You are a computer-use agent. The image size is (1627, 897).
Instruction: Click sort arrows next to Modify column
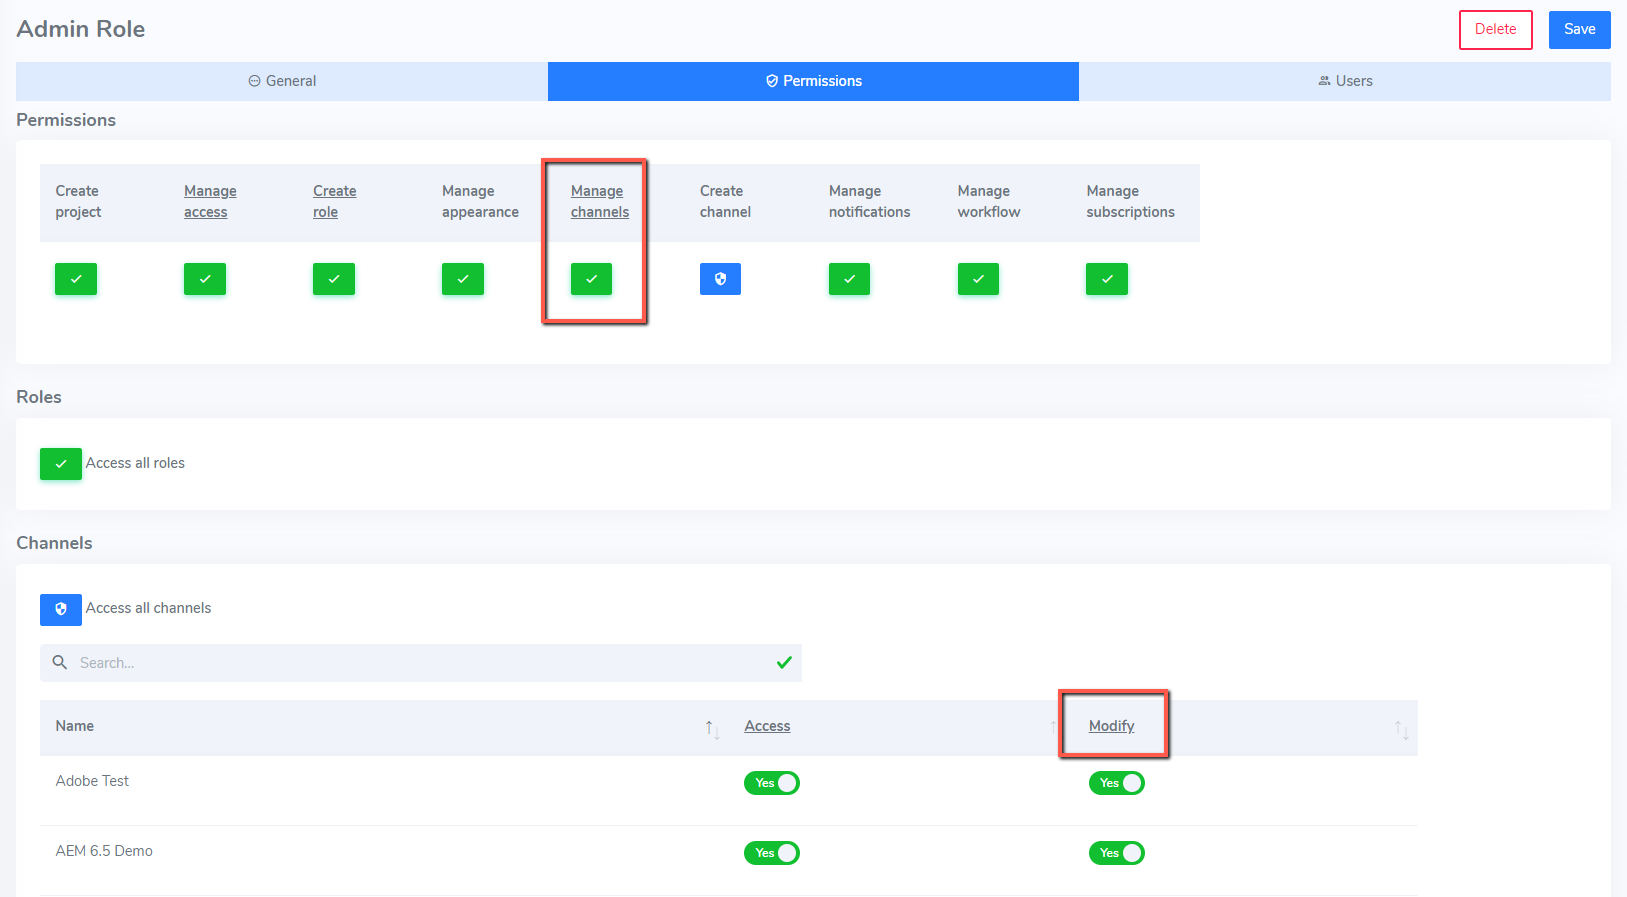(x=1401, y=729)
